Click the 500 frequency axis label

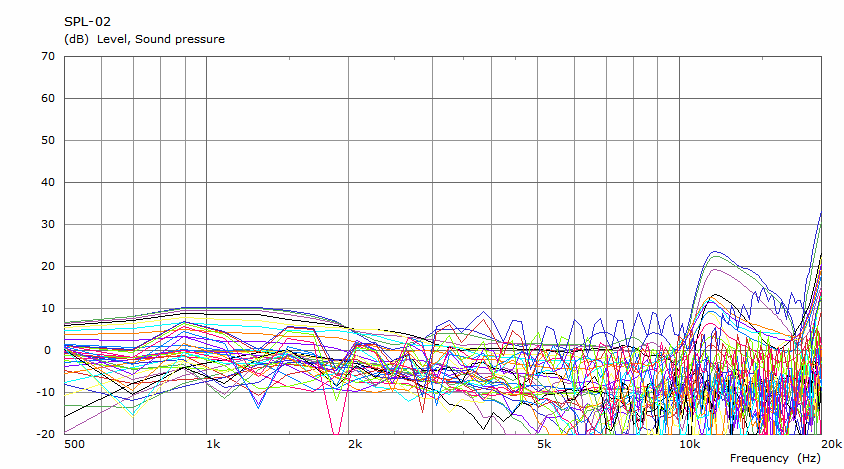tap(75, 444)
